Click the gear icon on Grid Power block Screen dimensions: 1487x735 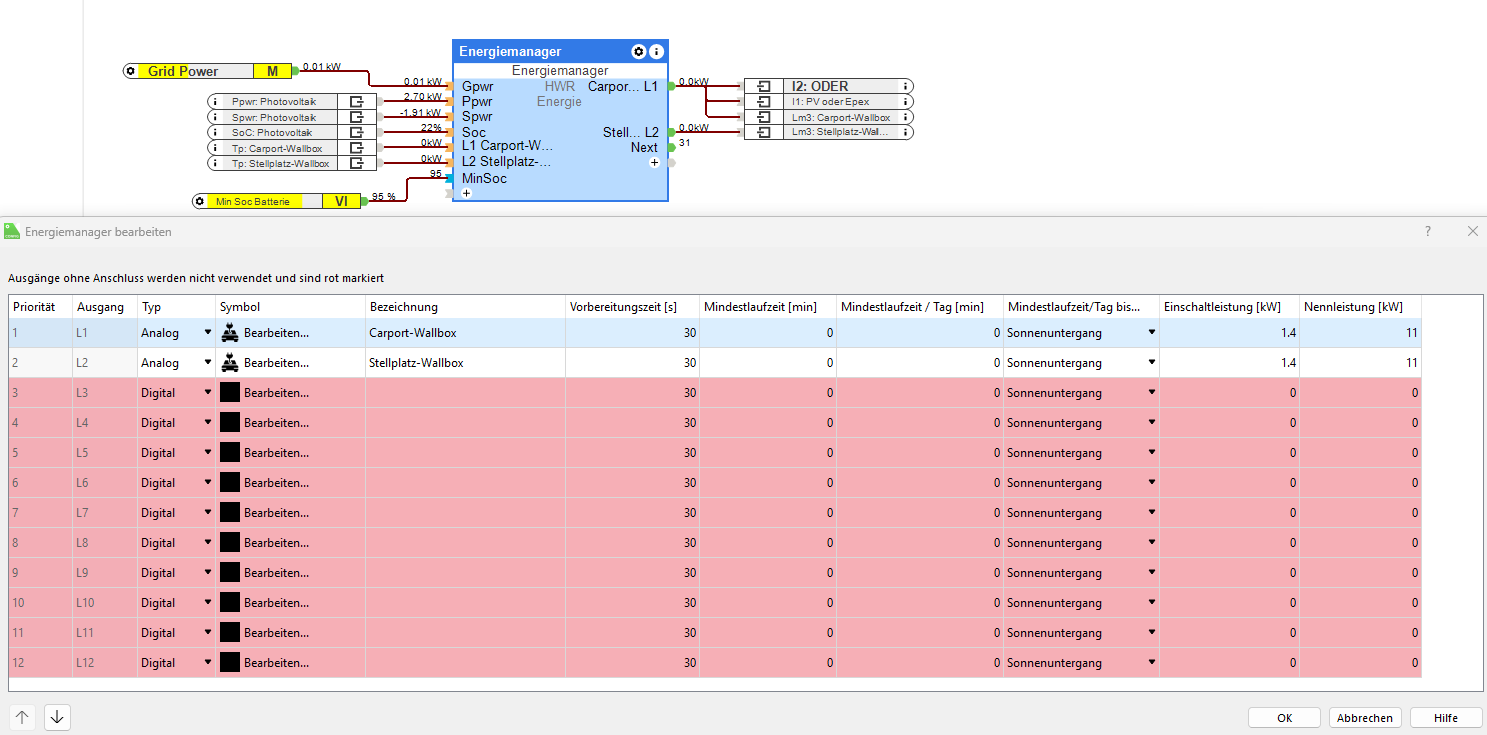click(x=130, y=71)
